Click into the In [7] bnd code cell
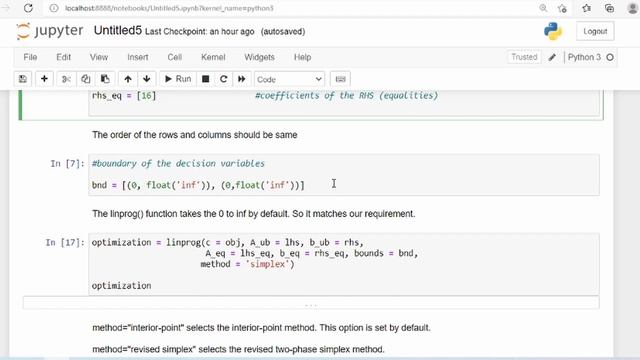 click(344, 175)
